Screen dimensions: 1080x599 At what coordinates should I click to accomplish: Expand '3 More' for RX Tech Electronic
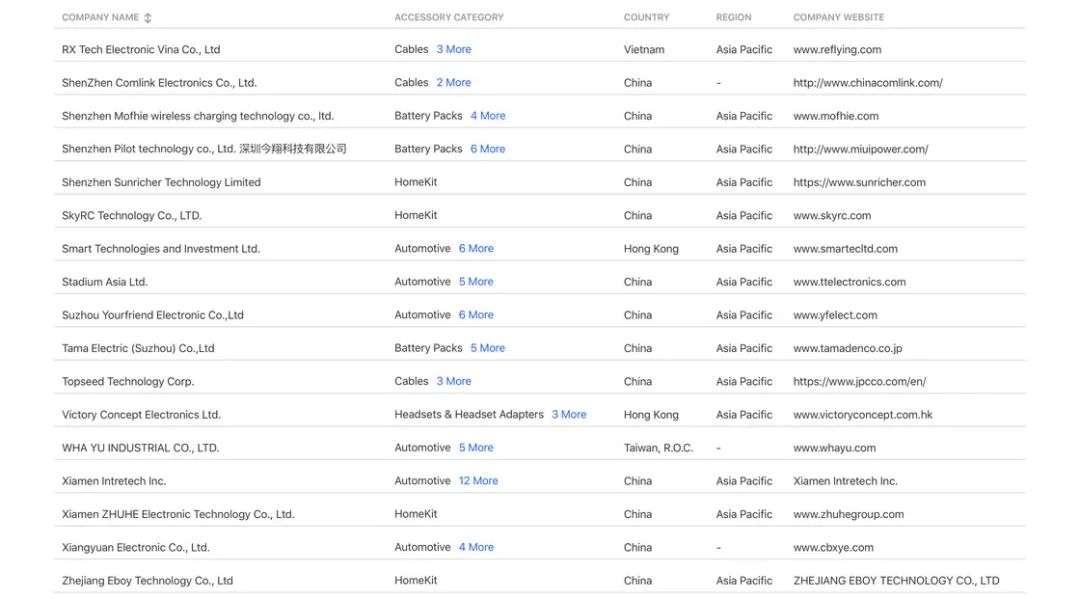453,49
